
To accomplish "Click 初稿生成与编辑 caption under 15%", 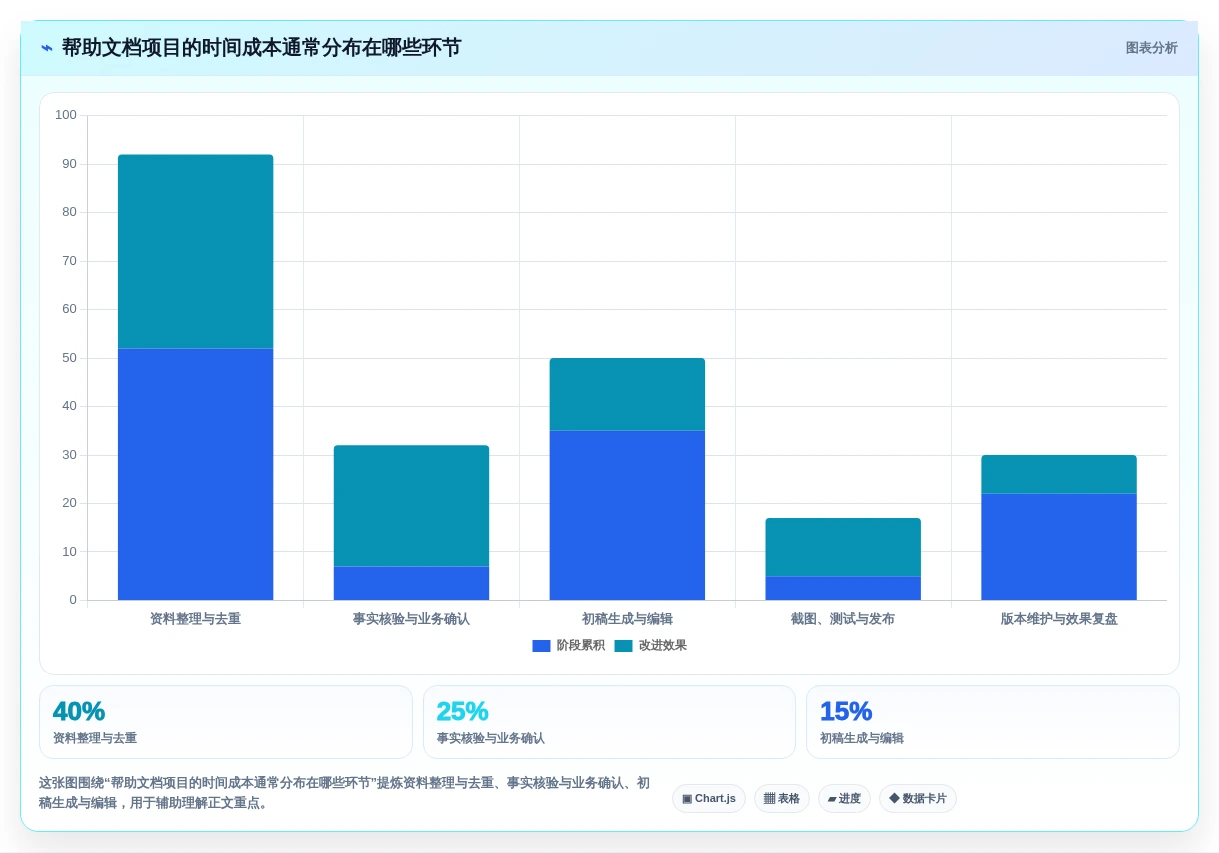I will click(x=862, y=738).
